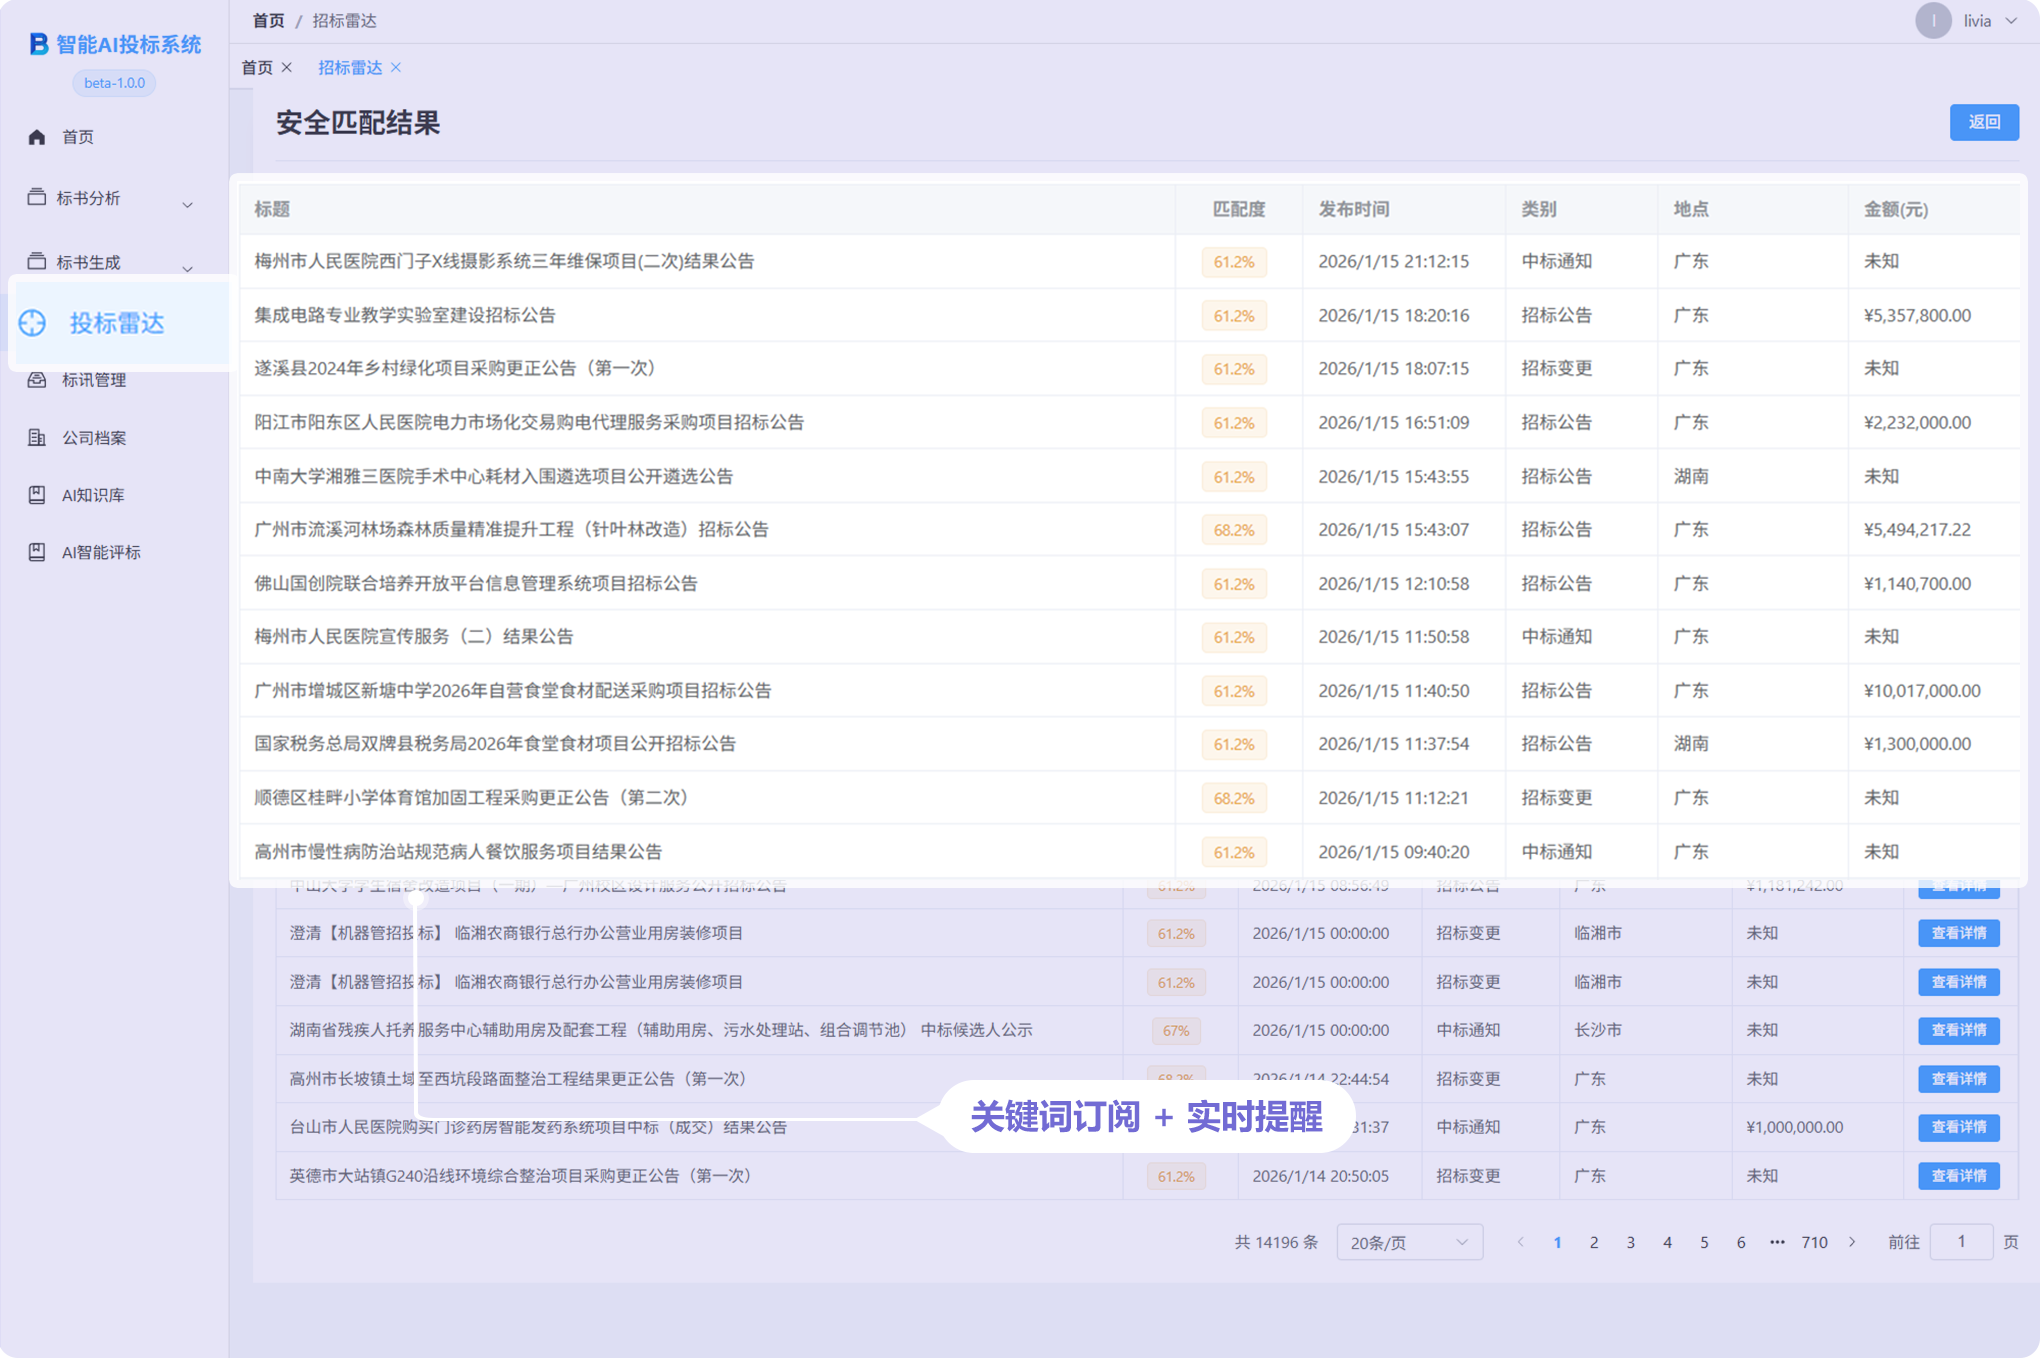The width and height of the screenshot is (2040, 1358).
Task: Select the 首页 home icon in sidebar
Action: pos(37,137)
